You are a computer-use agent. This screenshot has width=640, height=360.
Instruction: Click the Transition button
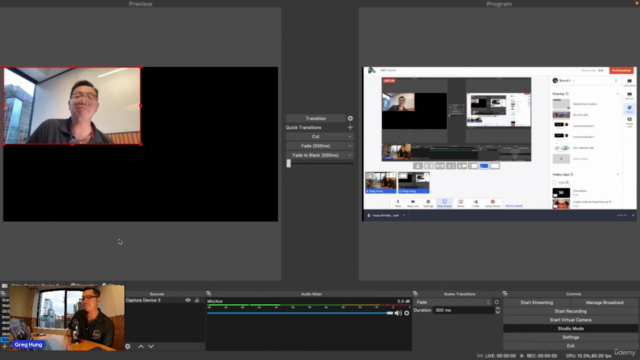[x=316, y=118]
